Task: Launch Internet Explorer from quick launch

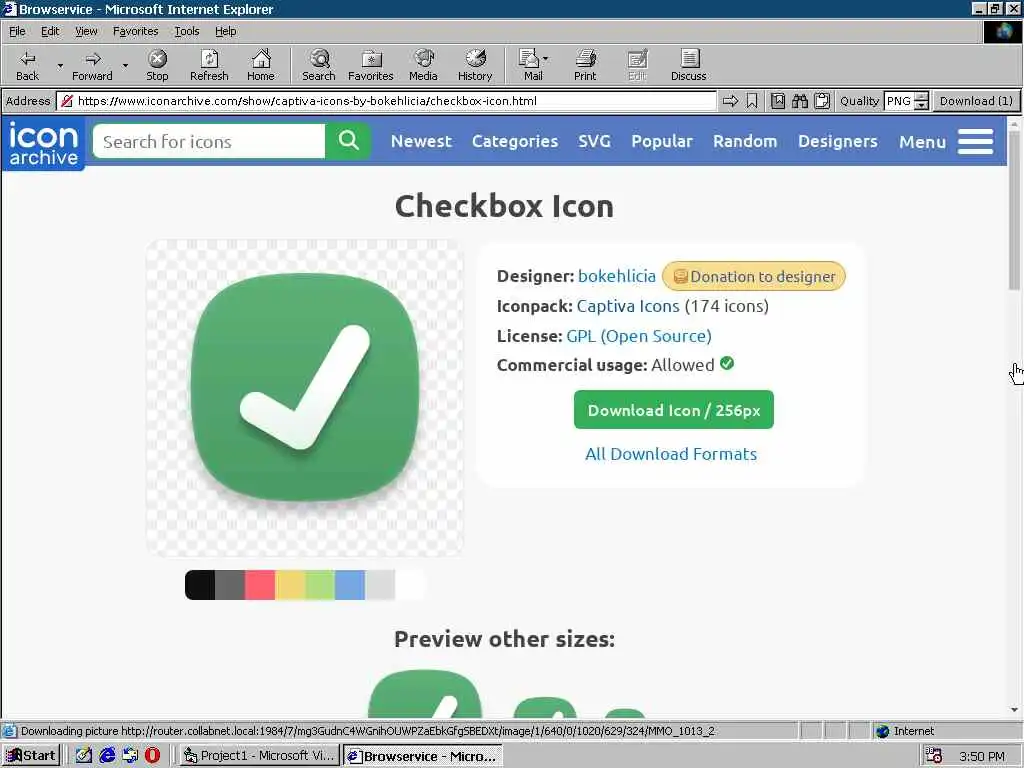Action: (x=107, y=756)
